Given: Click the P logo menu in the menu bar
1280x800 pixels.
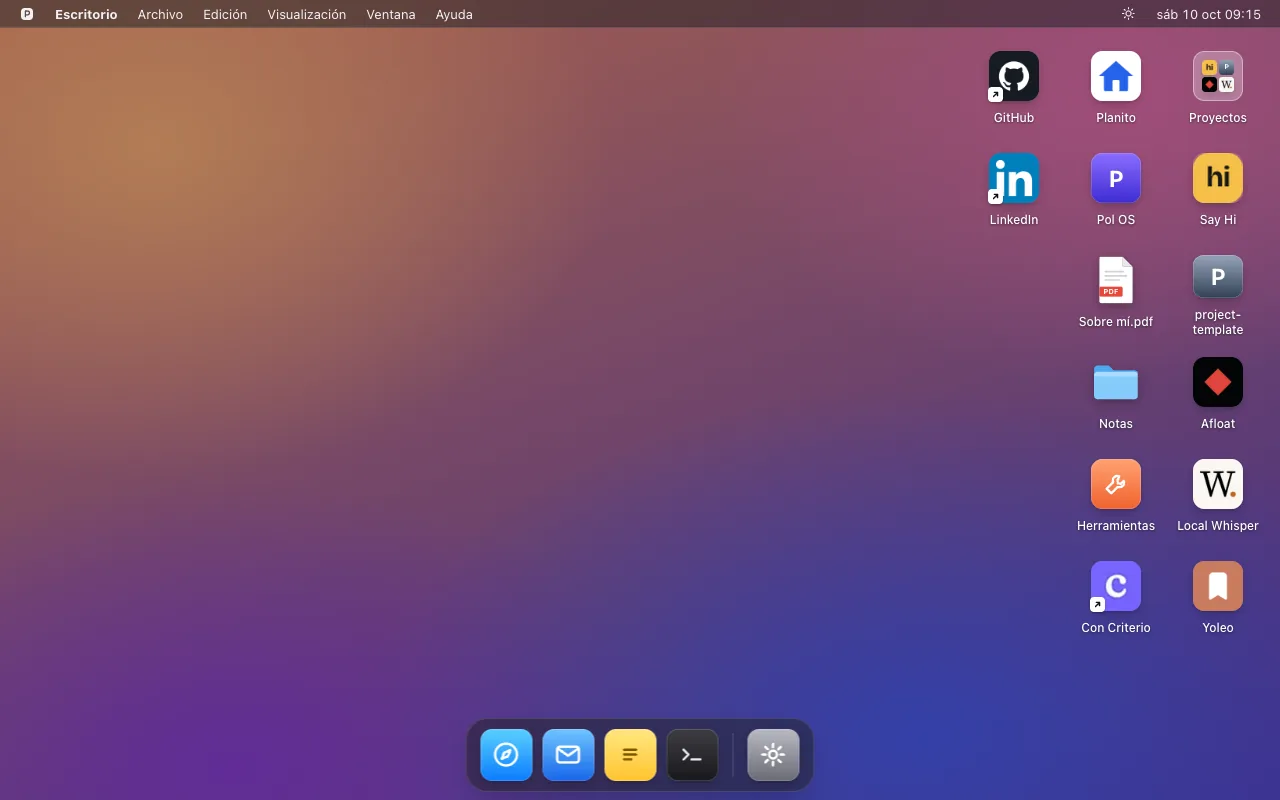Looking at the screenshot, I should pos(27,14).
